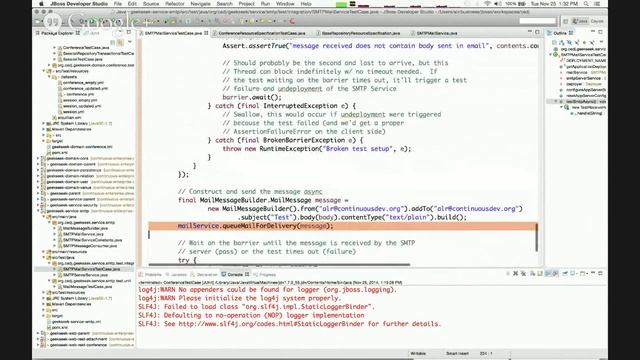The height and width of the screenshot is (360, 640).
Task: Open the Problems view tab
Action: point(151,275)
